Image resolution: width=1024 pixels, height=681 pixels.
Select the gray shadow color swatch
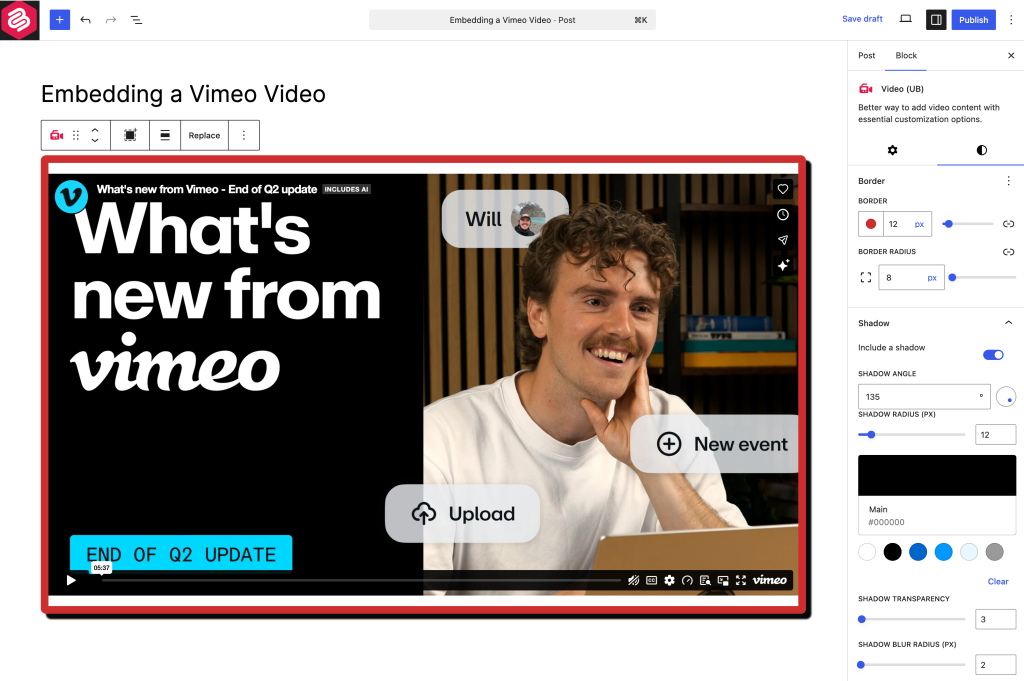[994, 552]
